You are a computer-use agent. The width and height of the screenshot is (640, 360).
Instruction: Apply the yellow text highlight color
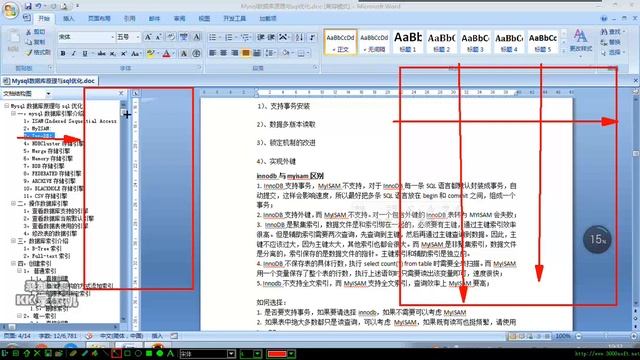click(150, 53)
